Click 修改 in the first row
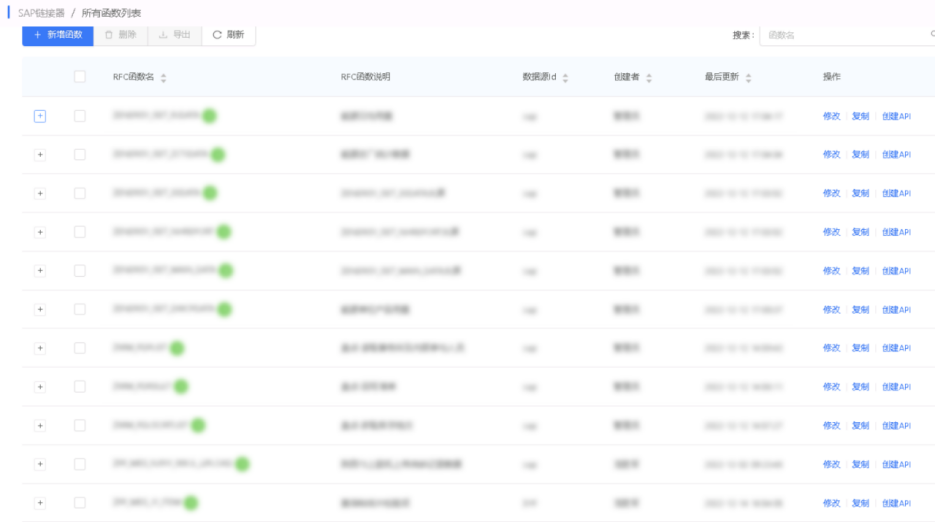The height and width of the screenshot is (523, 935). click(832, 116)
